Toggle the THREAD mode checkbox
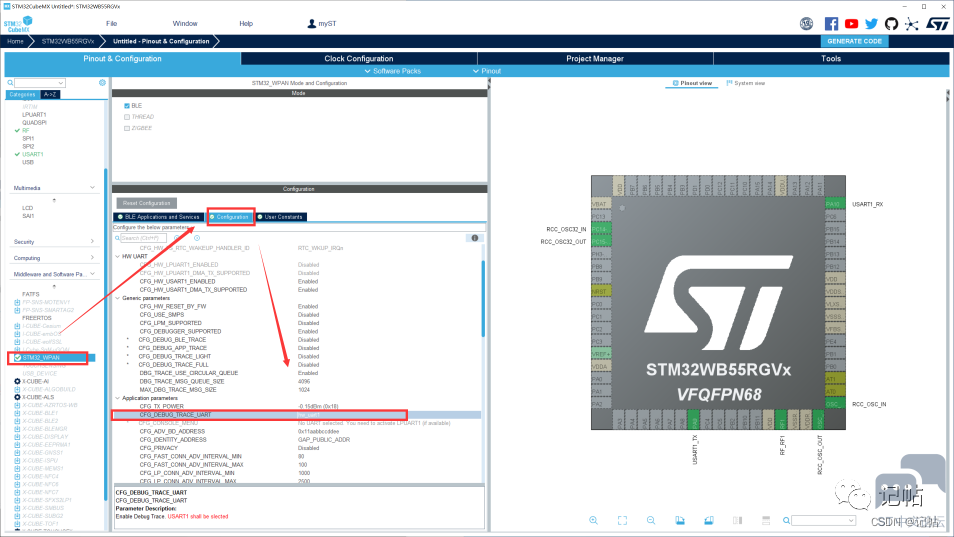Image resolution: width=954 pixels, height=537 pixels. point(127,117)
